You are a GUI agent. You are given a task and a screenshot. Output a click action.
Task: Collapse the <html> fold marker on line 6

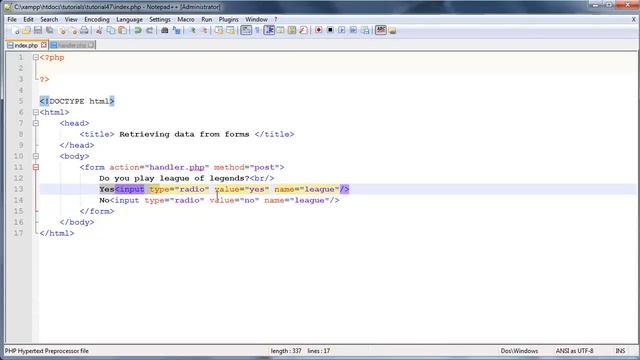pos(36,112)
